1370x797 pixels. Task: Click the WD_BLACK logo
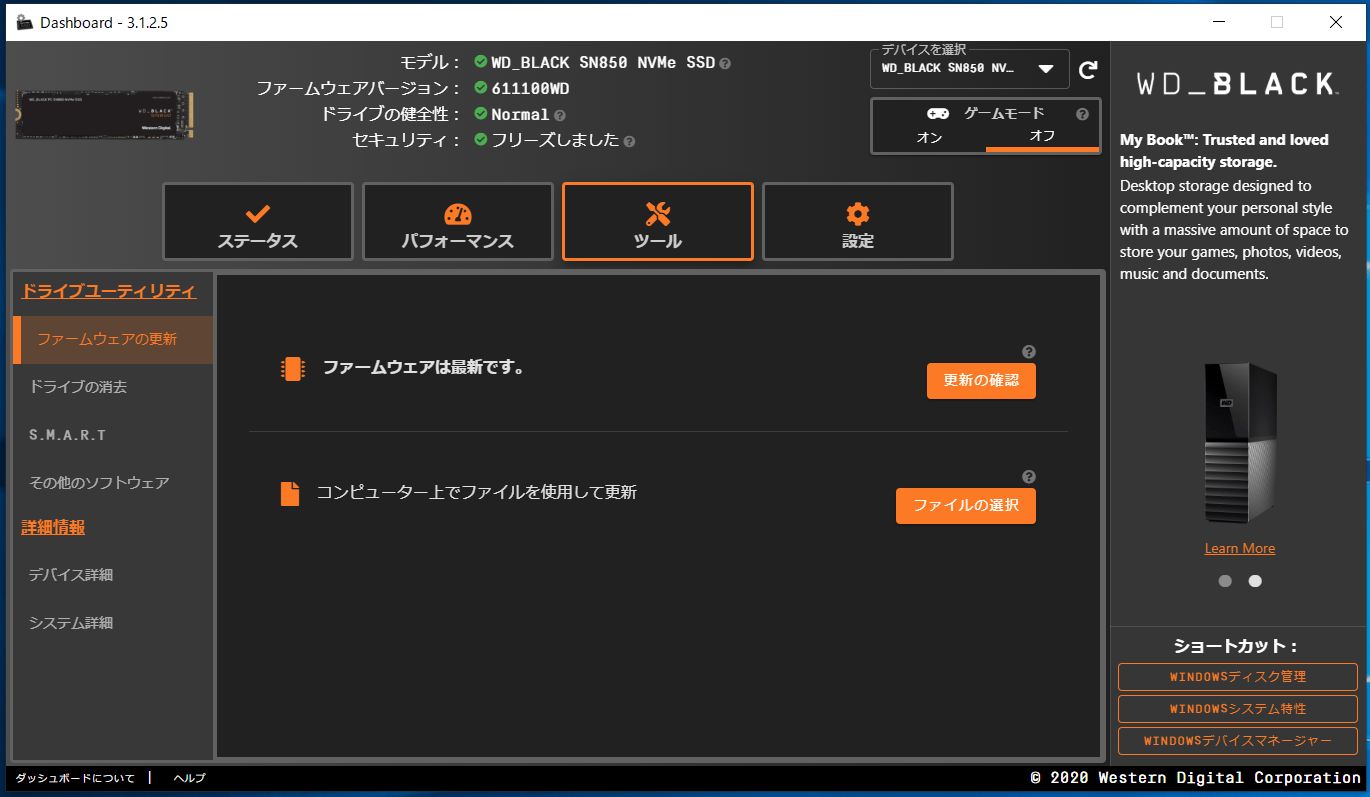[1238, 84]
